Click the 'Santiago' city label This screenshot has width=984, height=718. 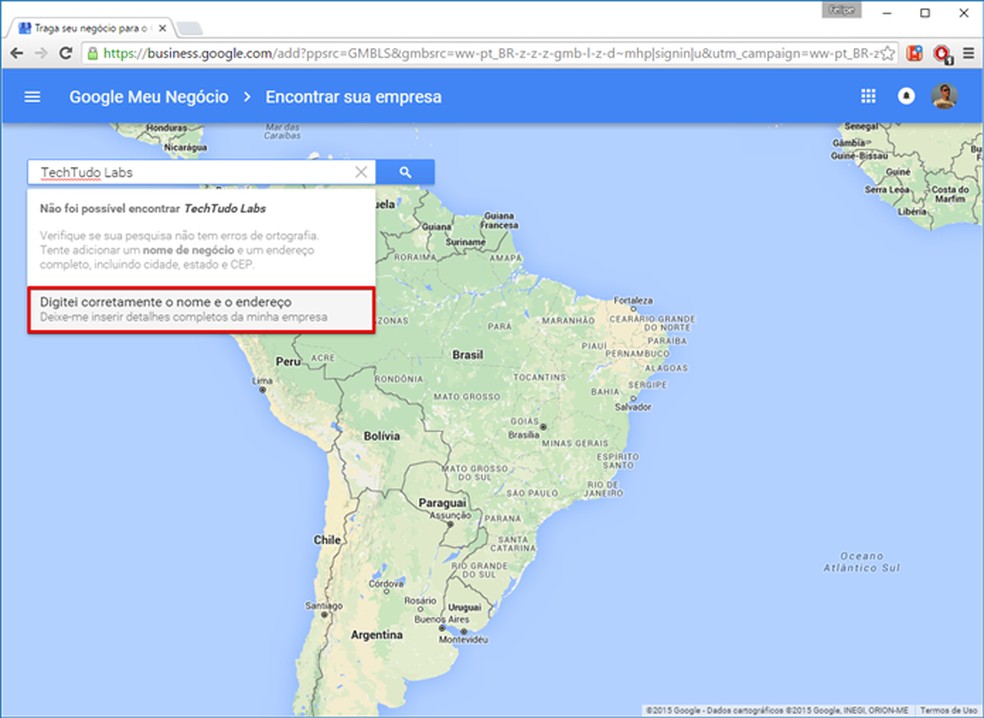click(324, 606)
